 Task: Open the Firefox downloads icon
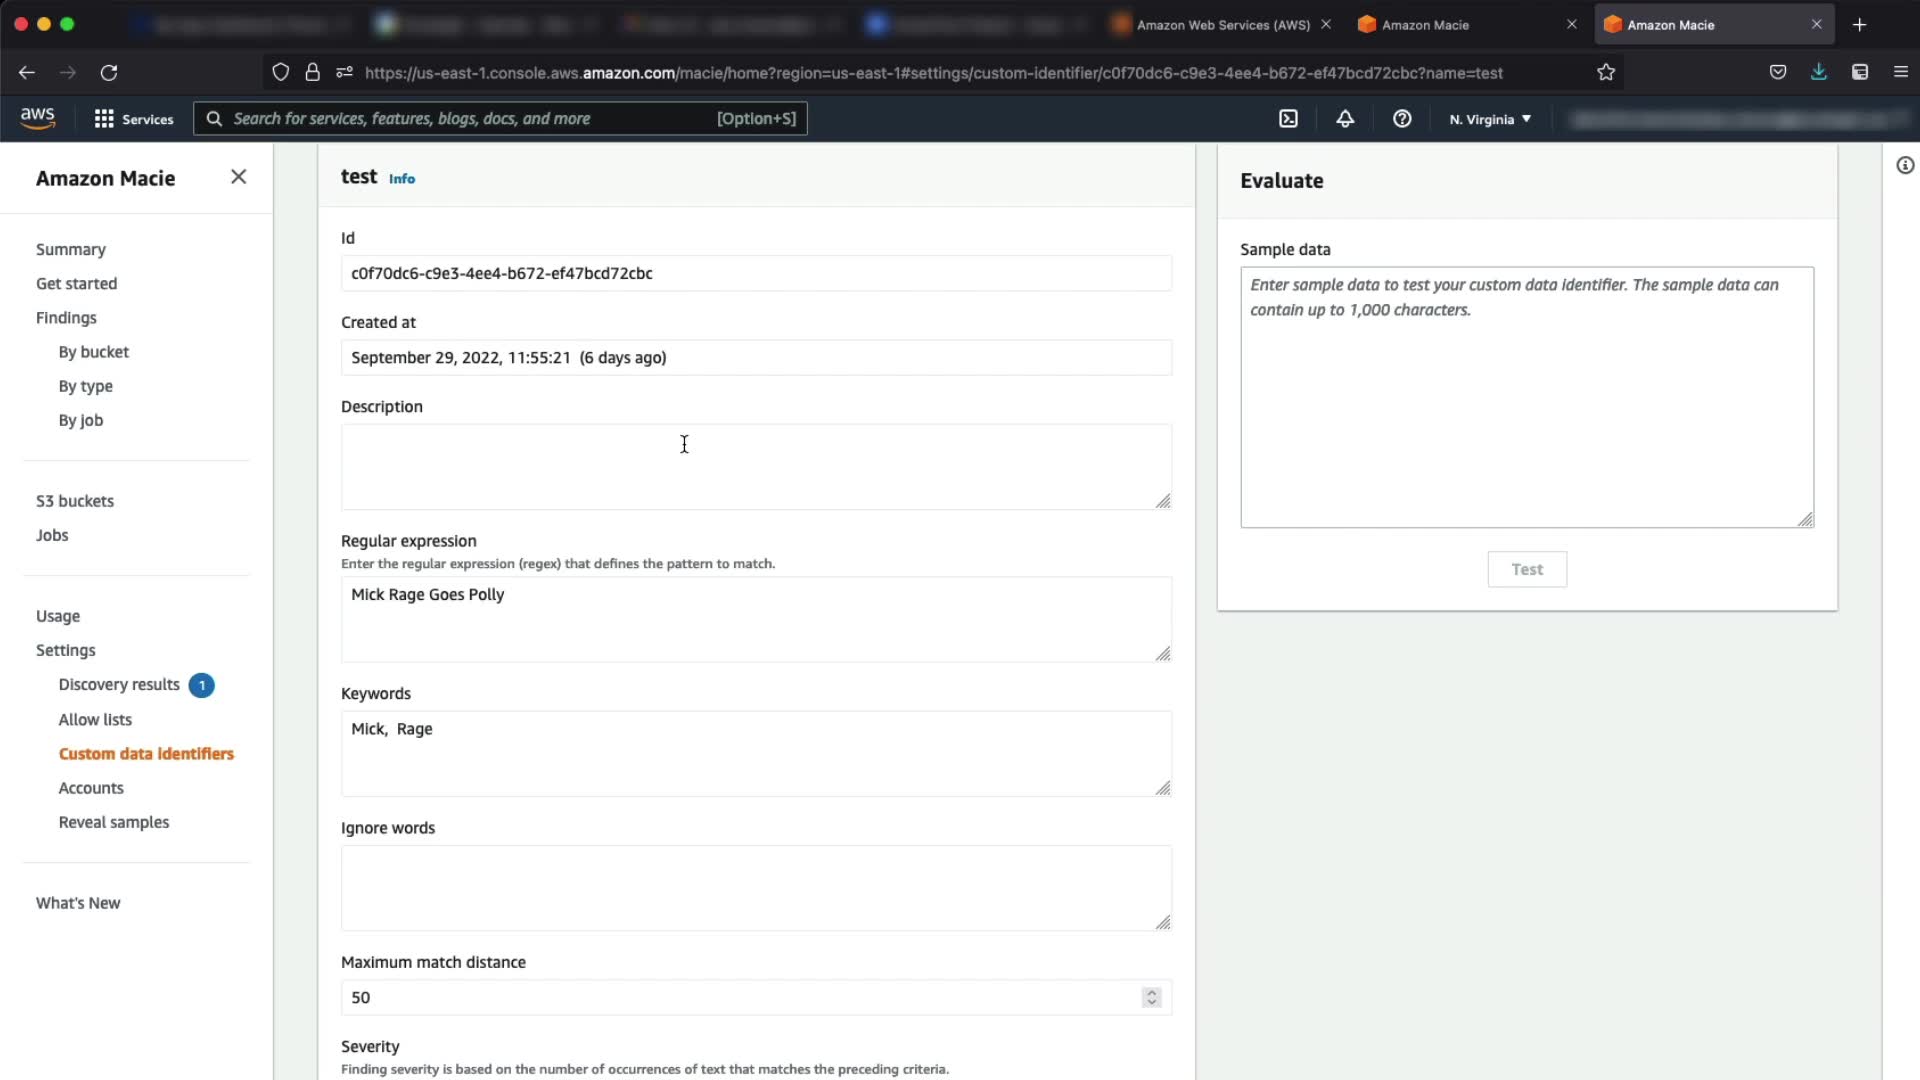tap(1818, 72)
